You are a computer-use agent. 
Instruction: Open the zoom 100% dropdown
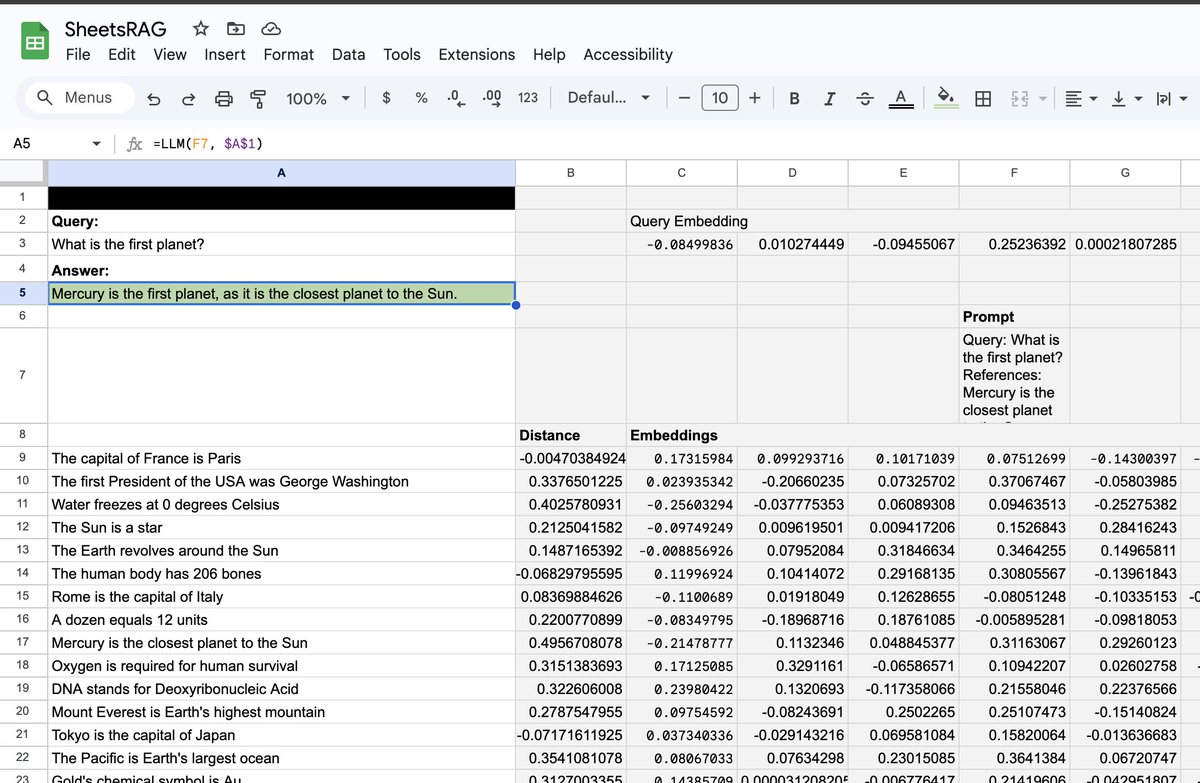coord(318,98)
